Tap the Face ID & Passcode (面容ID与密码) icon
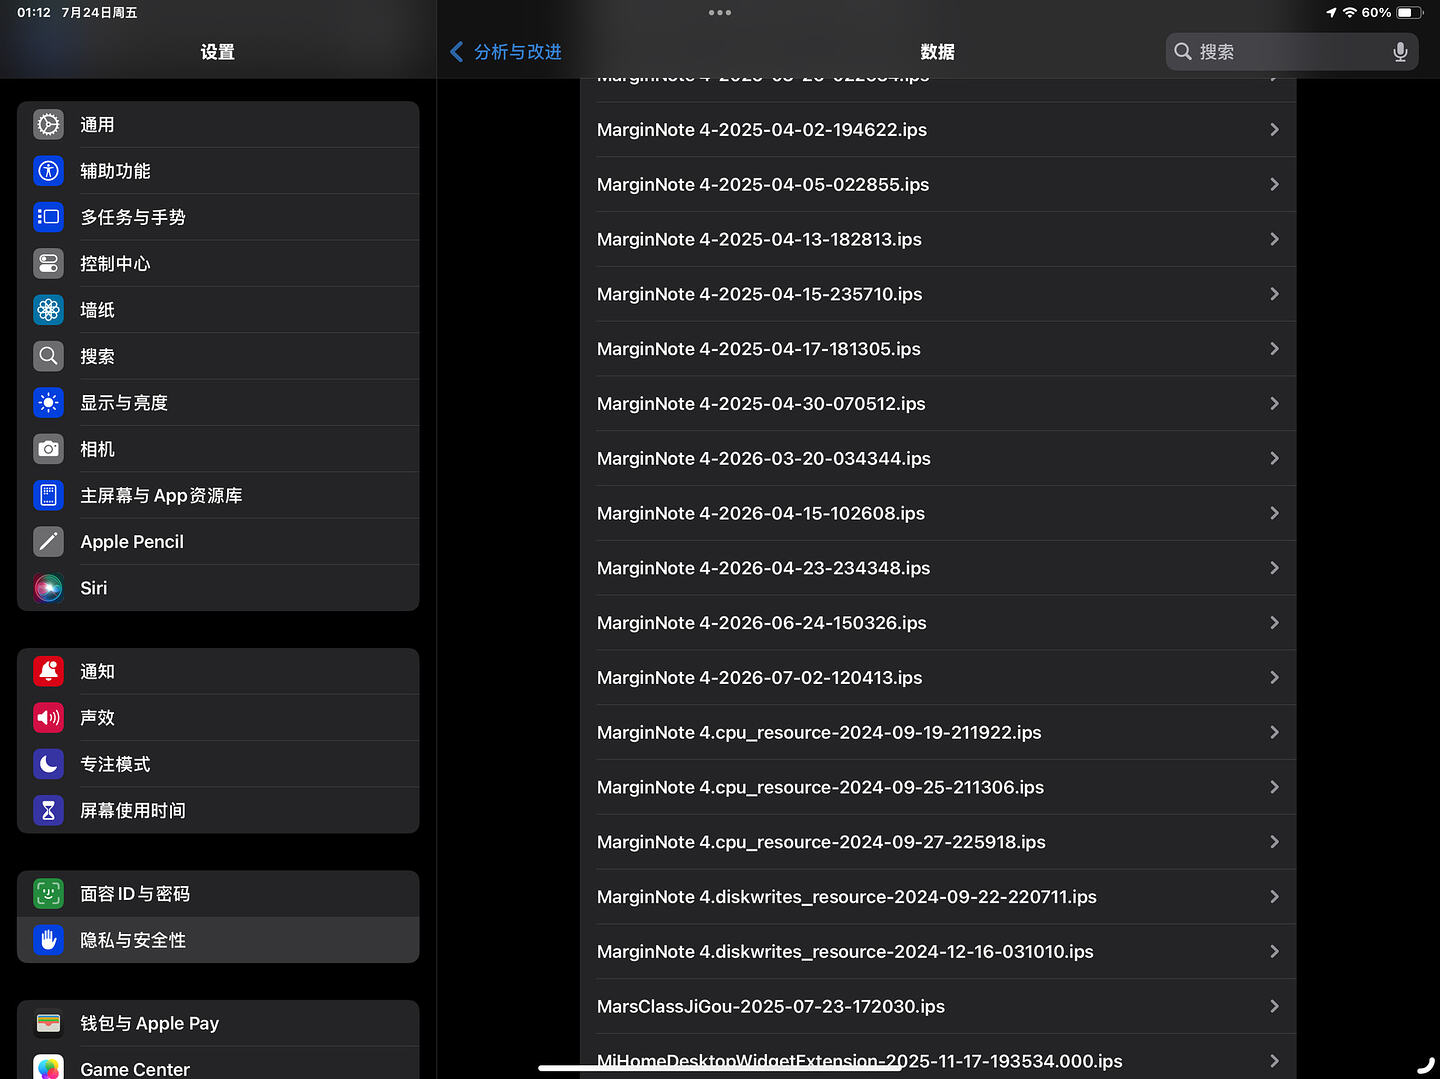 click(x=48, y=894)
